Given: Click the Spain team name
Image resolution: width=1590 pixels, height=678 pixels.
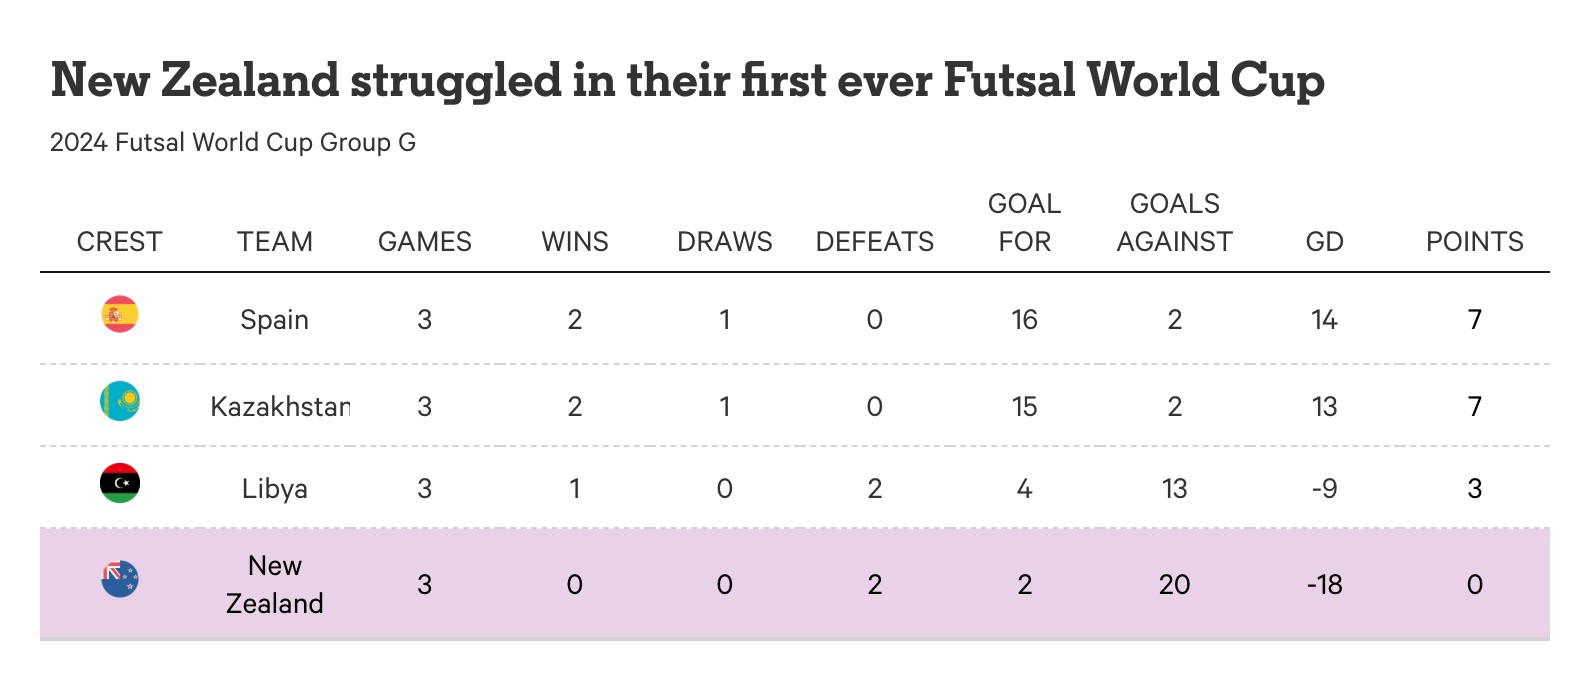Looking at the screenshot, I should pyautogui.click(x=275, y=320).
